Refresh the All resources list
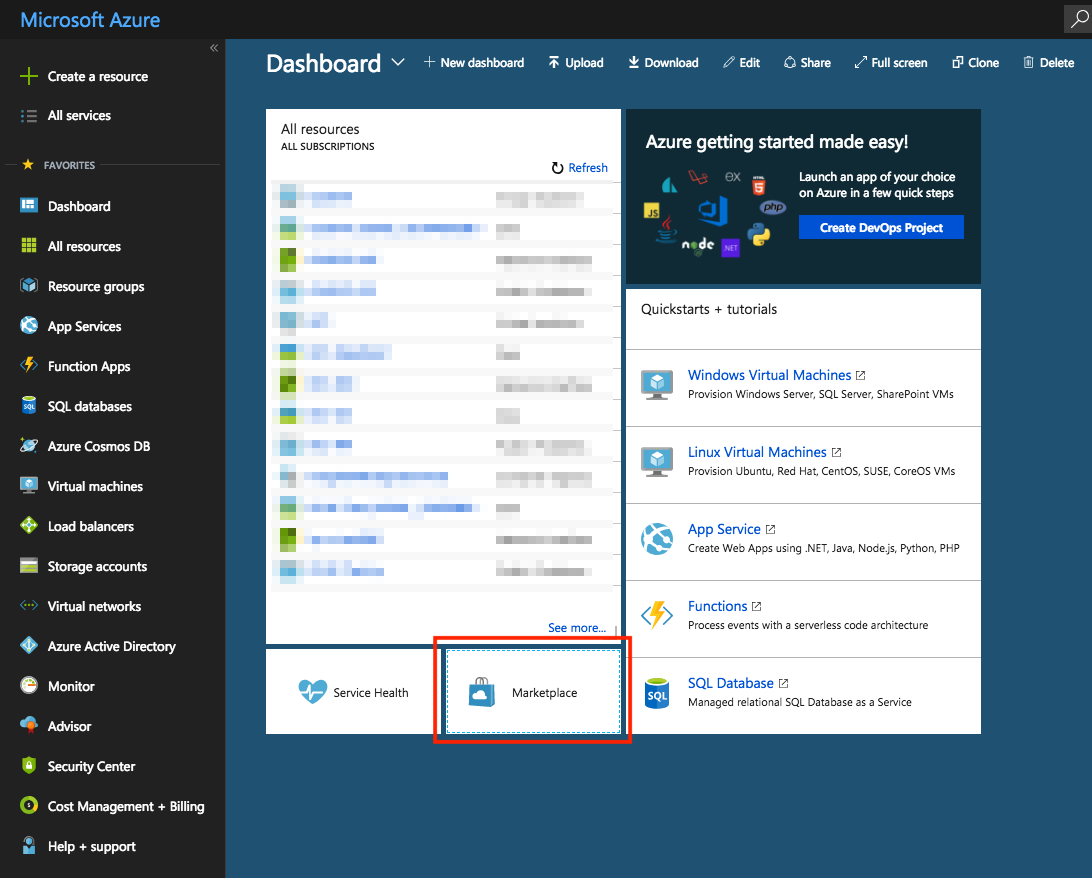The image size is (1092, 878). [580, 168]
